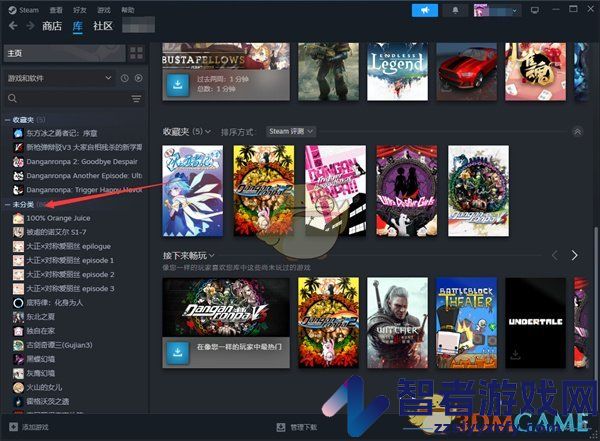Click the search magnifier icon in sidebar
The image size is (600, 441).
pyautogui.click(x=12, y=98)
